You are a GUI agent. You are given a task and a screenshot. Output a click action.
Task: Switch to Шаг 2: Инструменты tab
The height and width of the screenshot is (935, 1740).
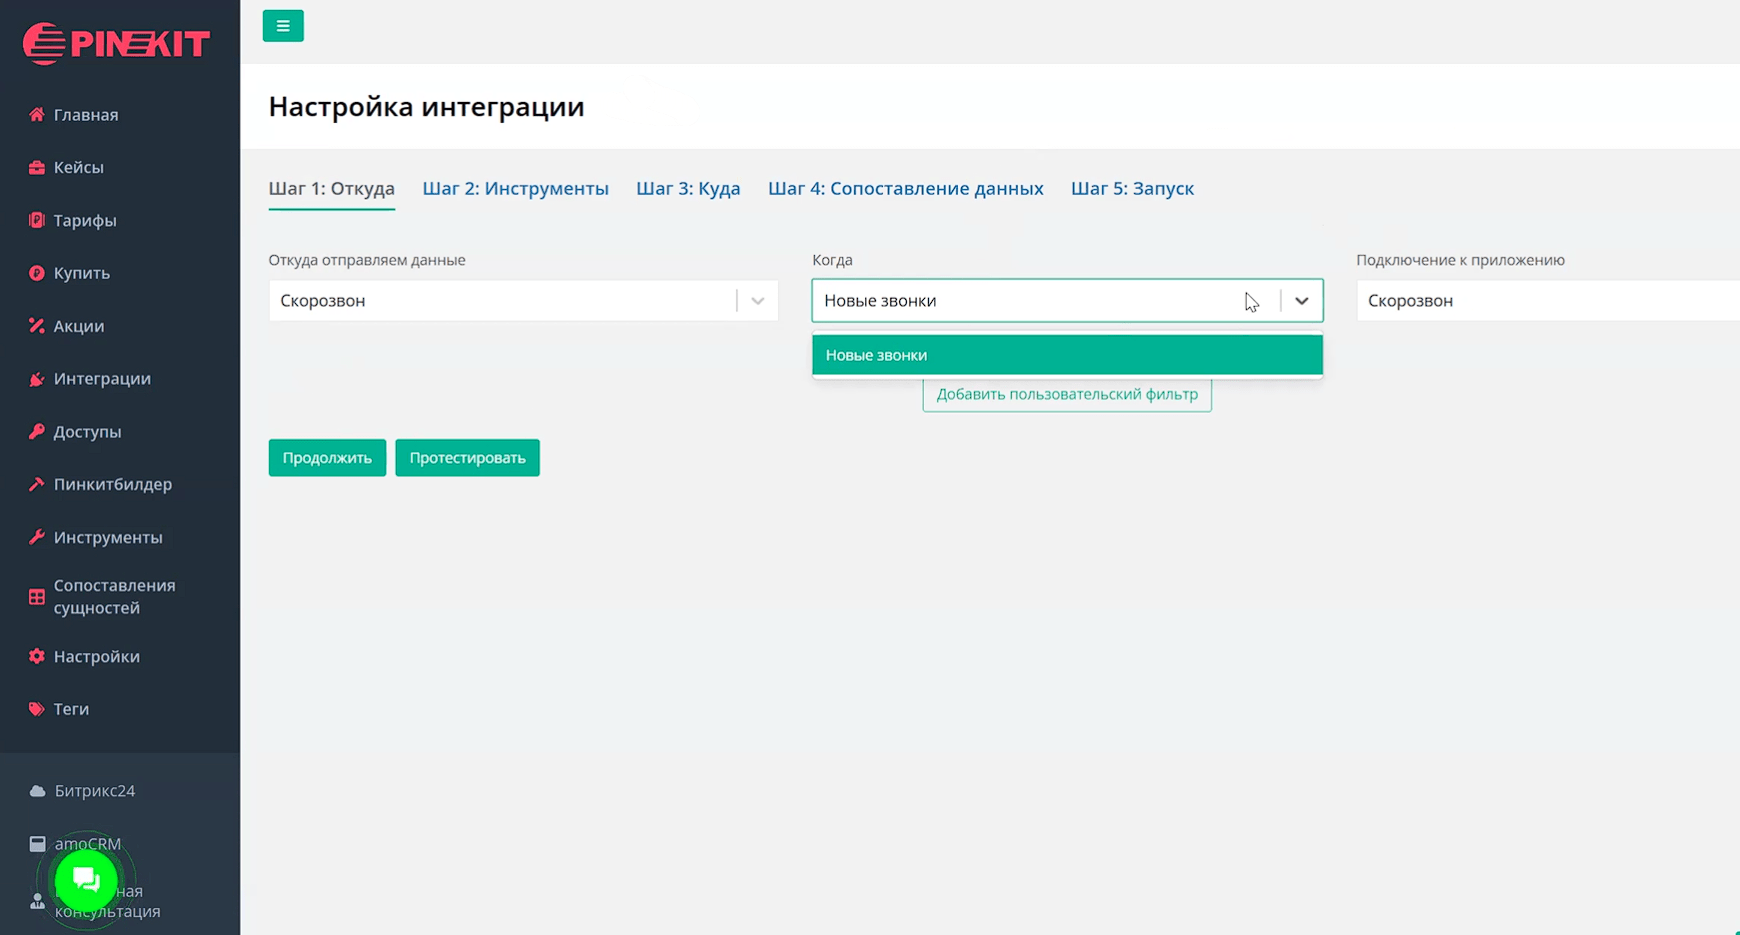tap(515, 189)
